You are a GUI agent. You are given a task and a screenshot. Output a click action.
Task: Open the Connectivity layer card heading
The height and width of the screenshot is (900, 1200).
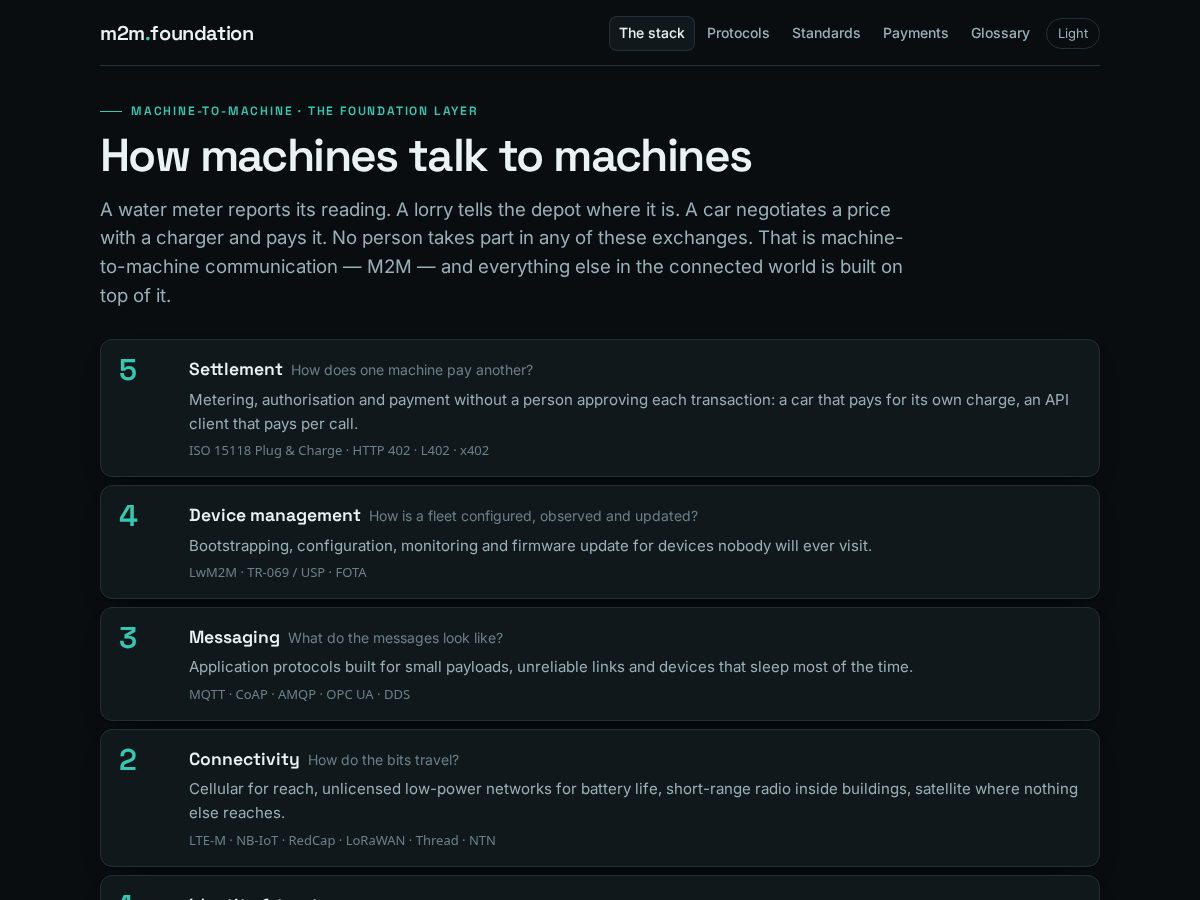[244, 759]
